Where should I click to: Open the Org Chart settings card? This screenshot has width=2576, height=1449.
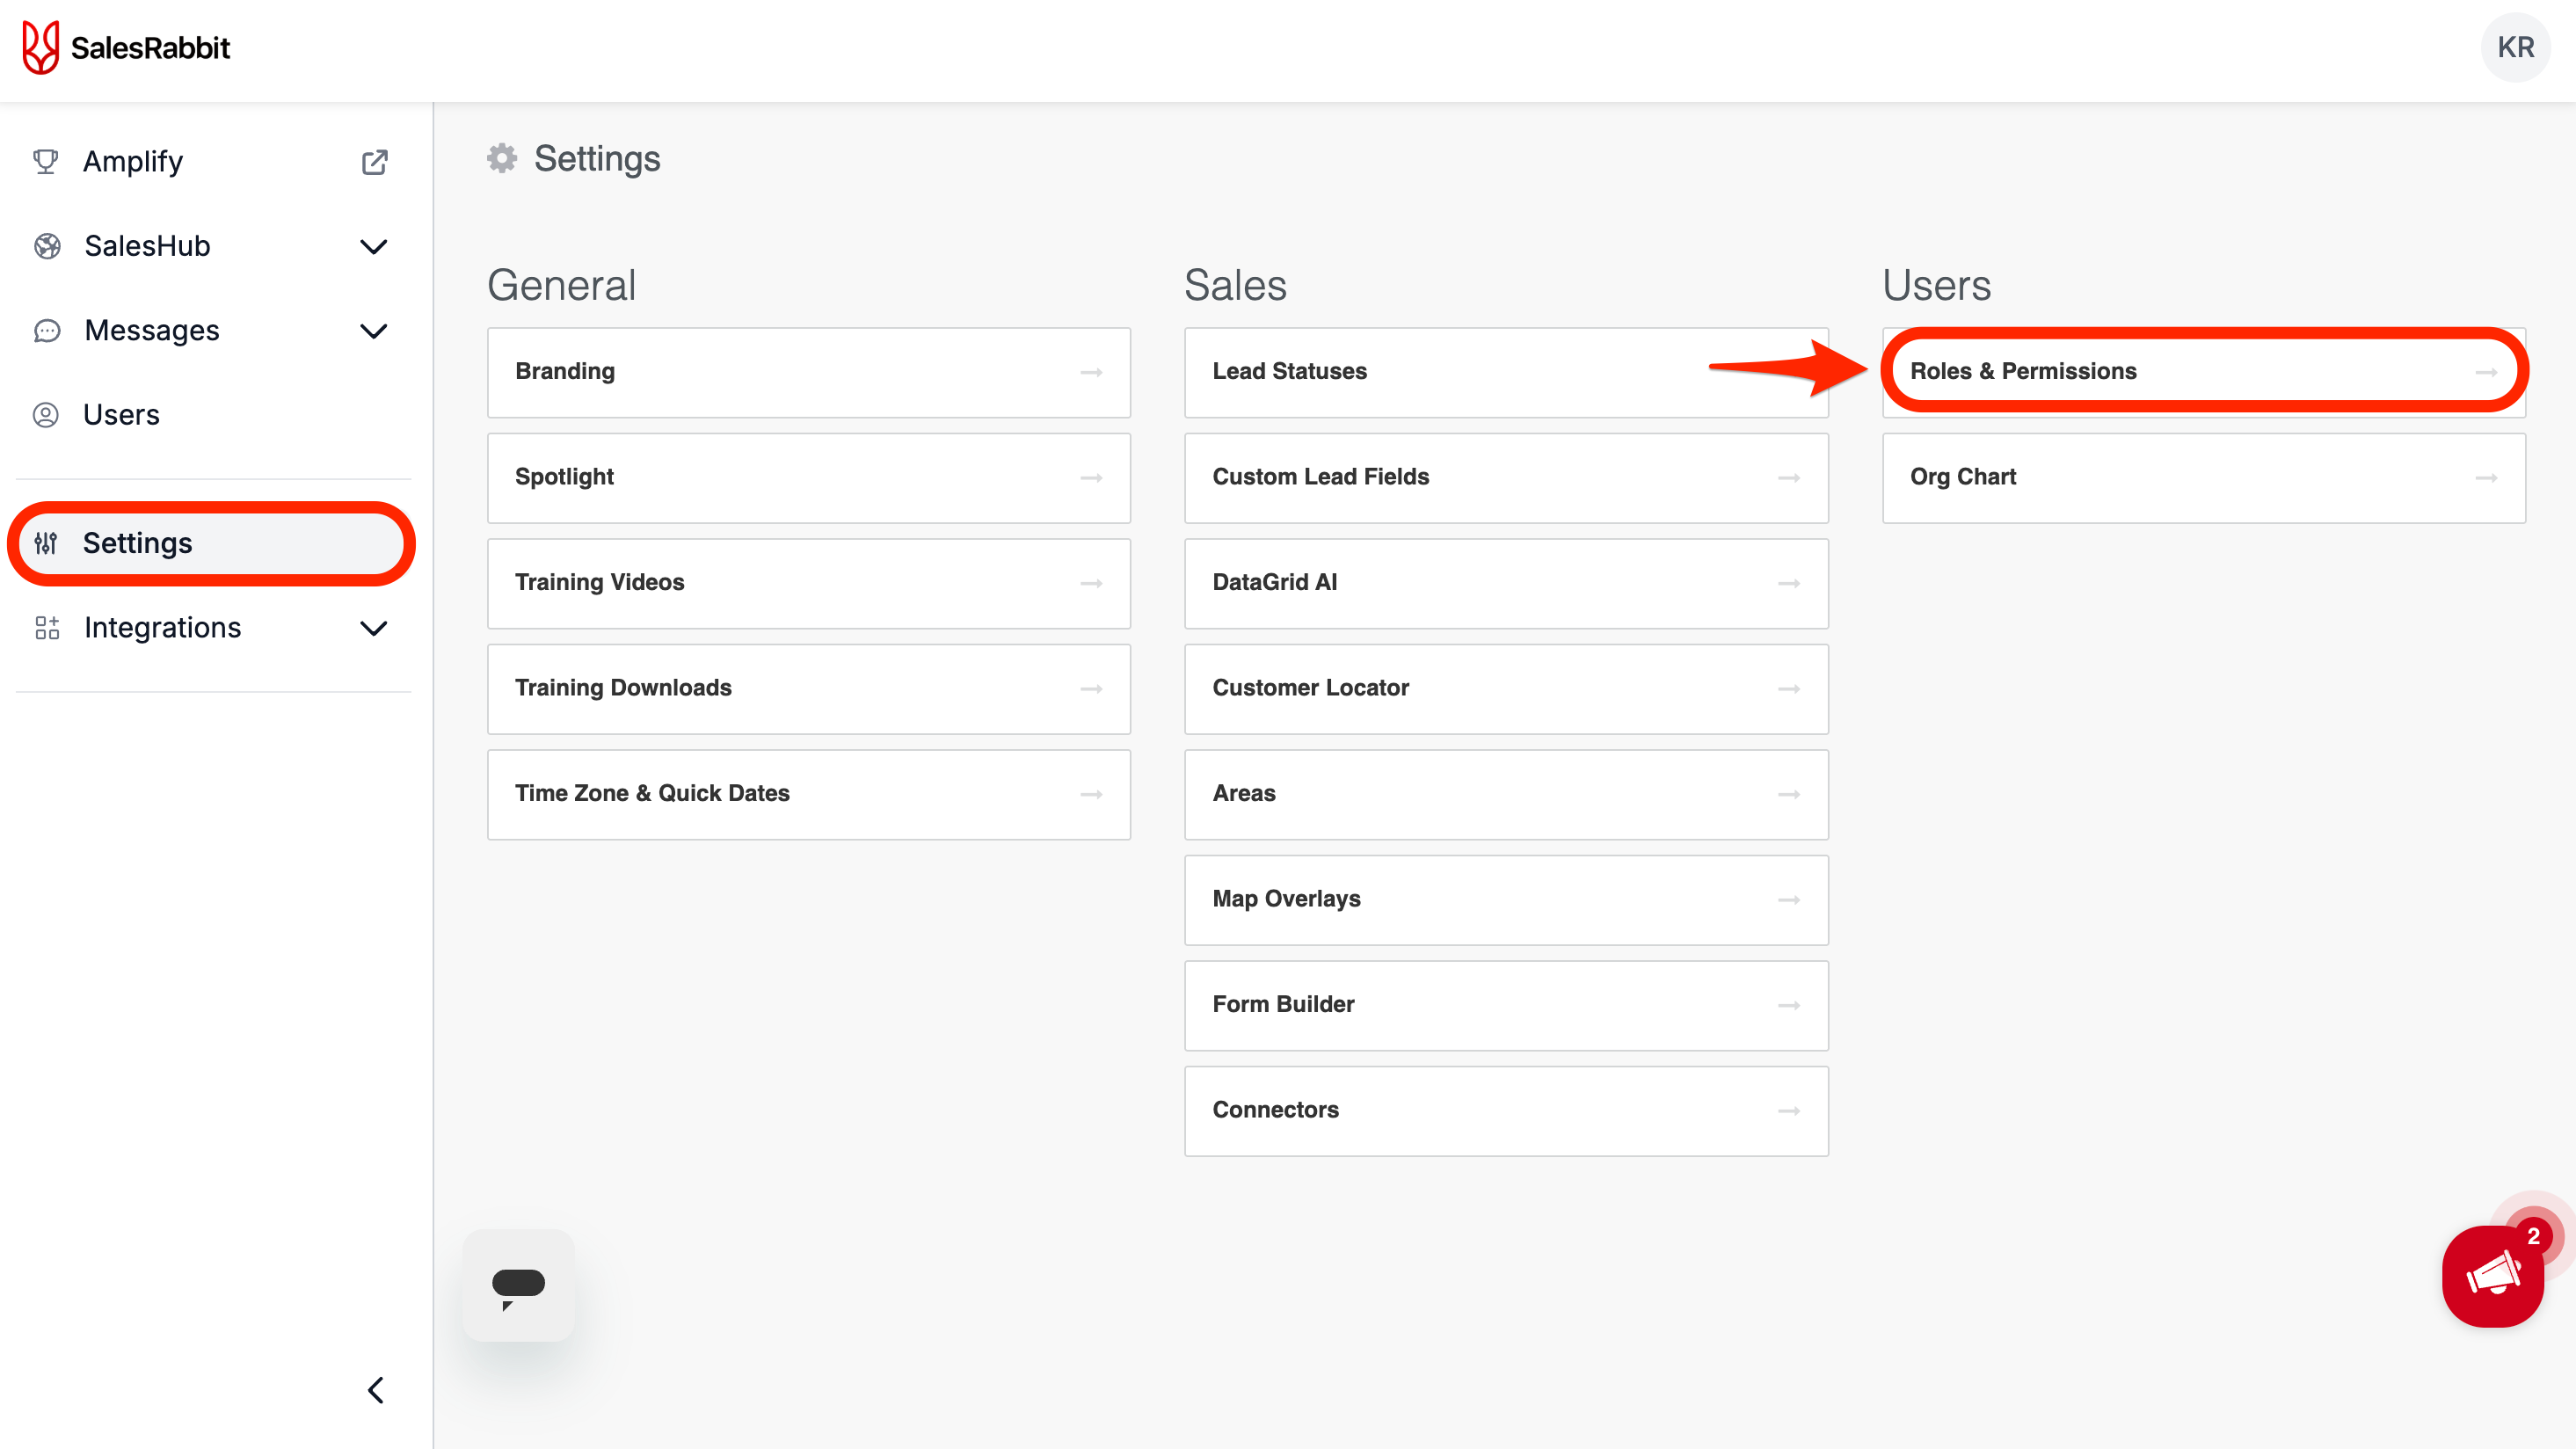[2203, 477]
